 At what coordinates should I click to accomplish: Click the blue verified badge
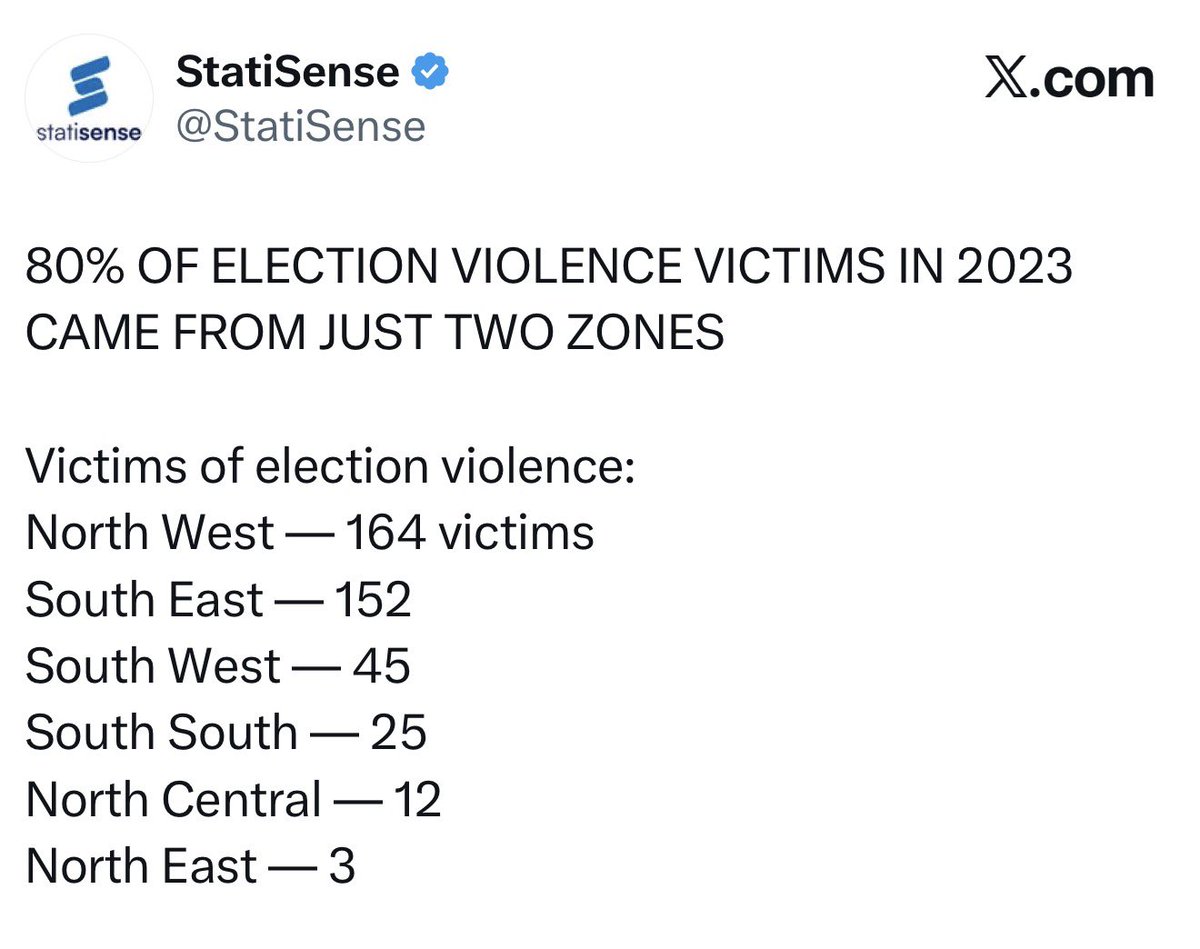pyautogui.click(x=432, y=72)
